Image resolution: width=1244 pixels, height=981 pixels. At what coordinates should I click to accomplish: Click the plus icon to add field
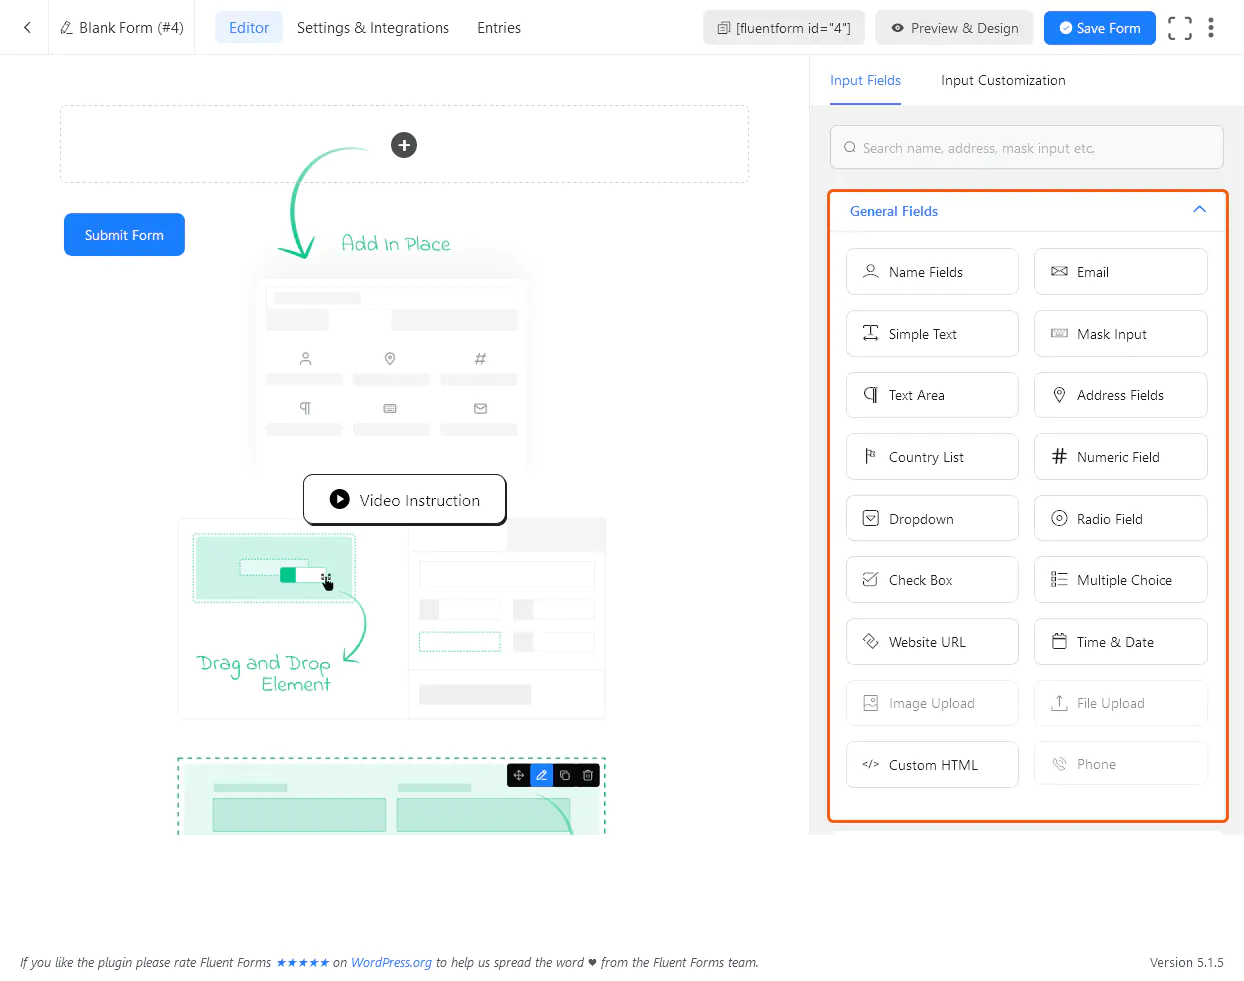pyautogui.click(x=404, y=145)
